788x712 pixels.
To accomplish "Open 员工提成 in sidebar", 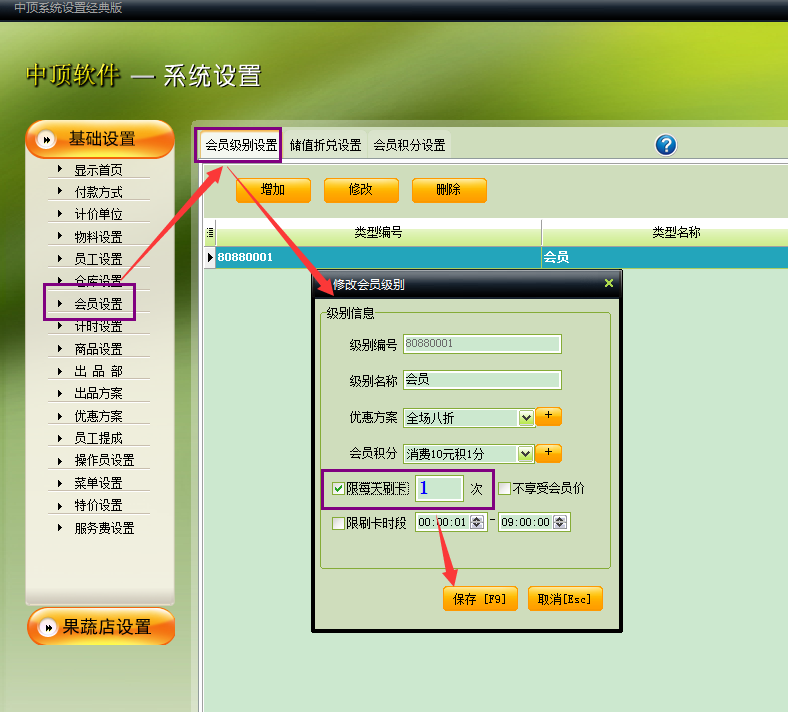I will coord(98,438).
